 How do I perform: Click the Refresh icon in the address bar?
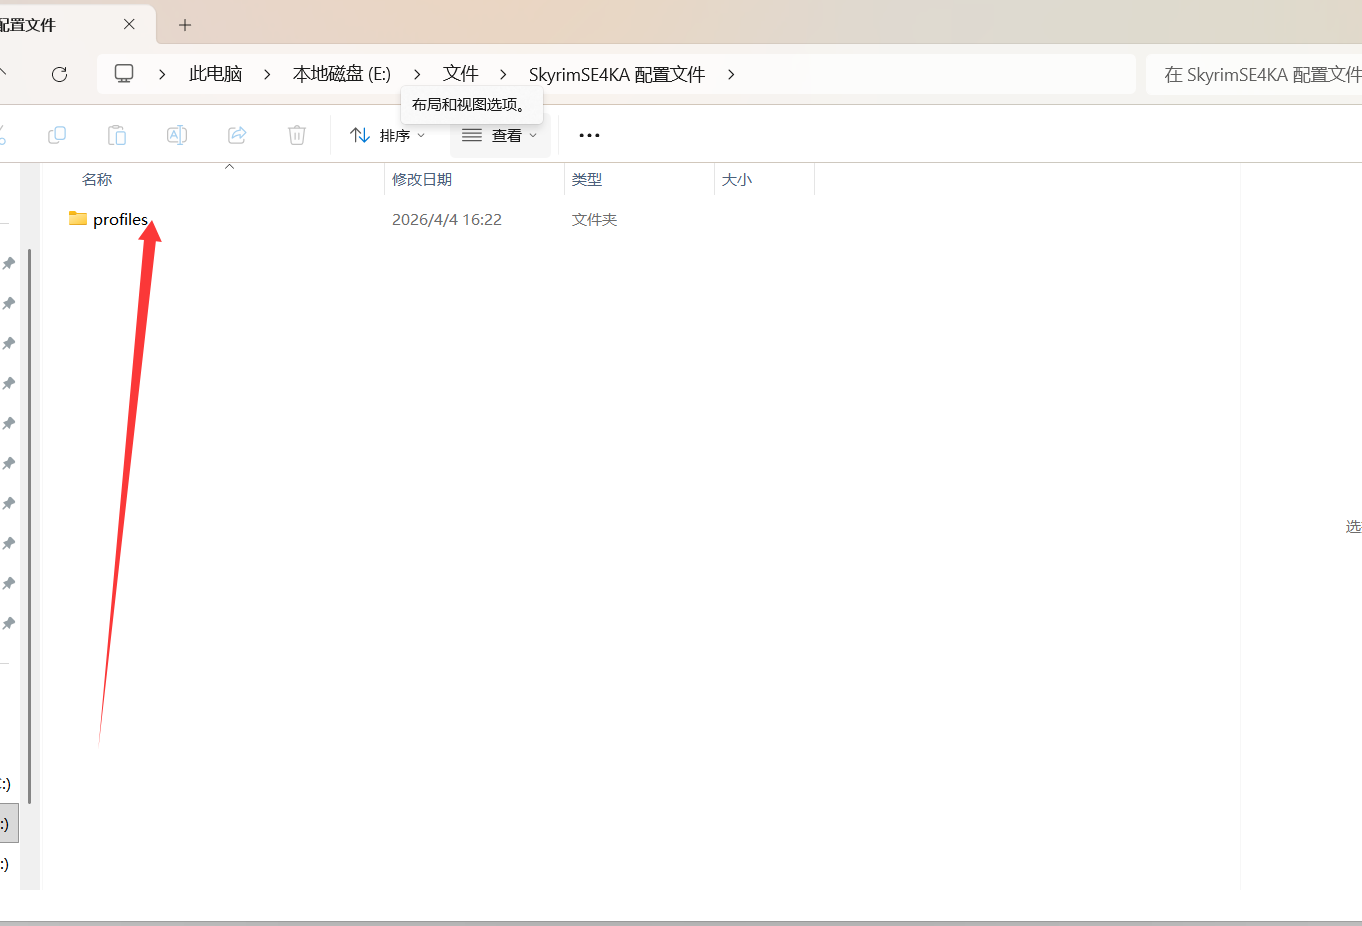click(59, 74)
